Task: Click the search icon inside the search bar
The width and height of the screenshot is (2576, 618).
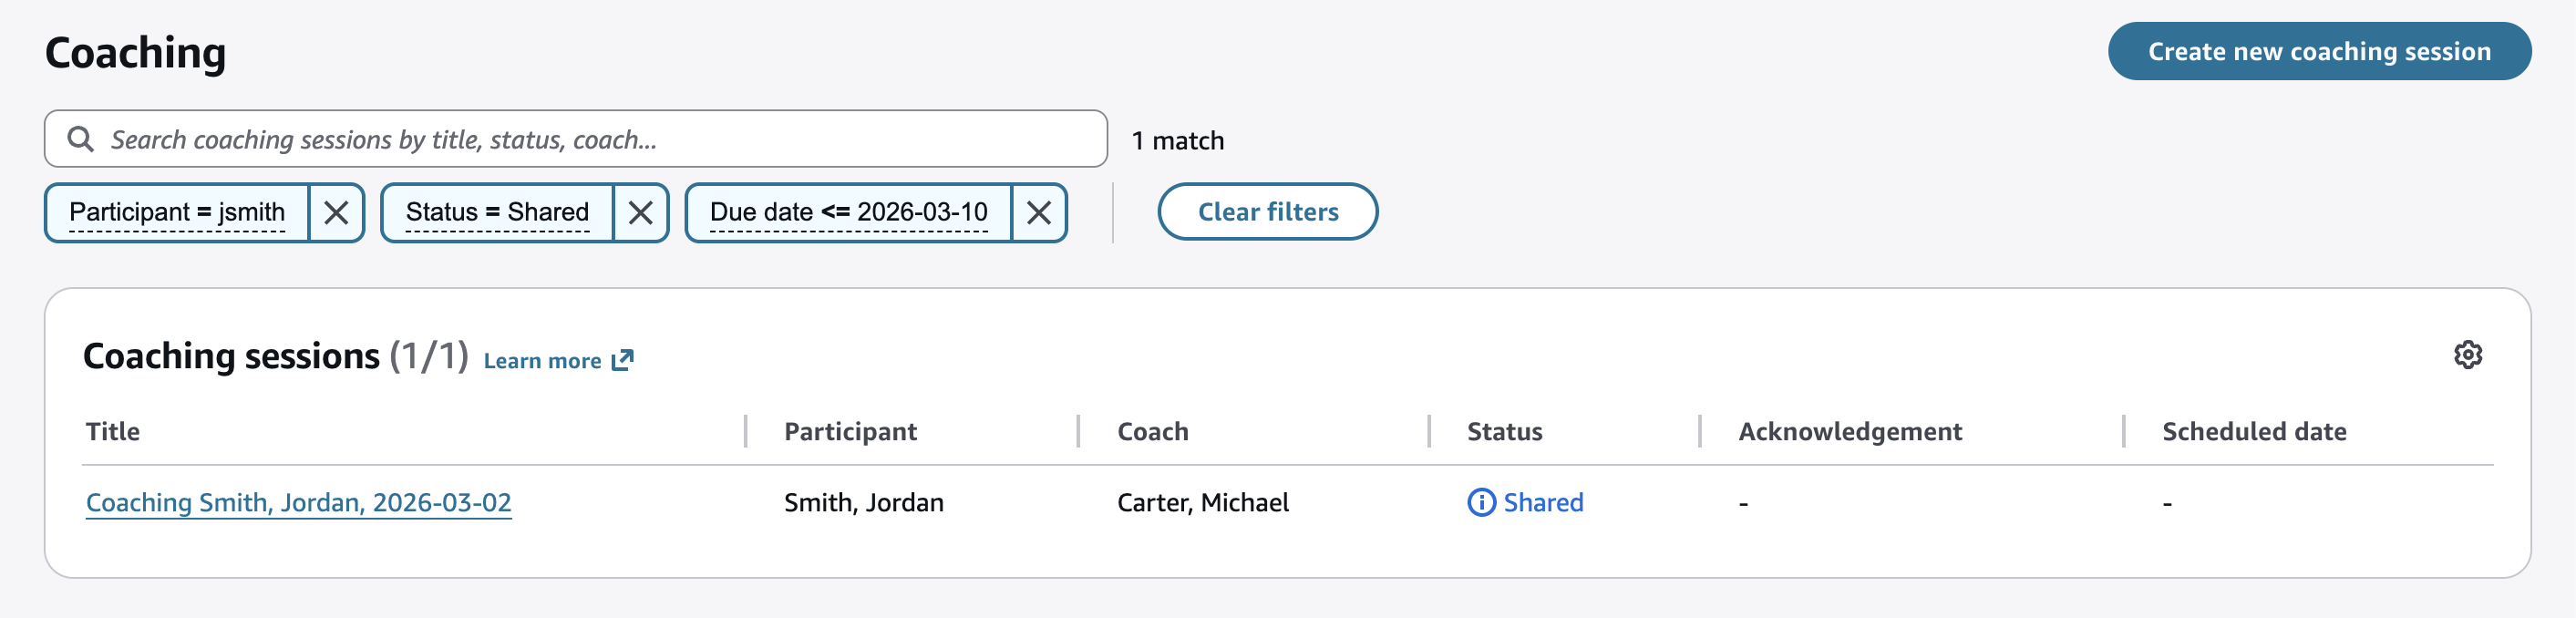Action: coord(79,138)
